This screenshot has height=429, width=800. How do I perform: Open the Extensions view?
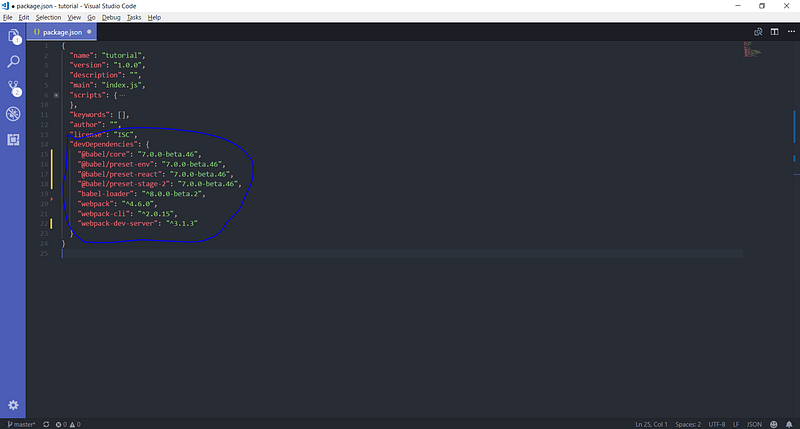(13, 140)
